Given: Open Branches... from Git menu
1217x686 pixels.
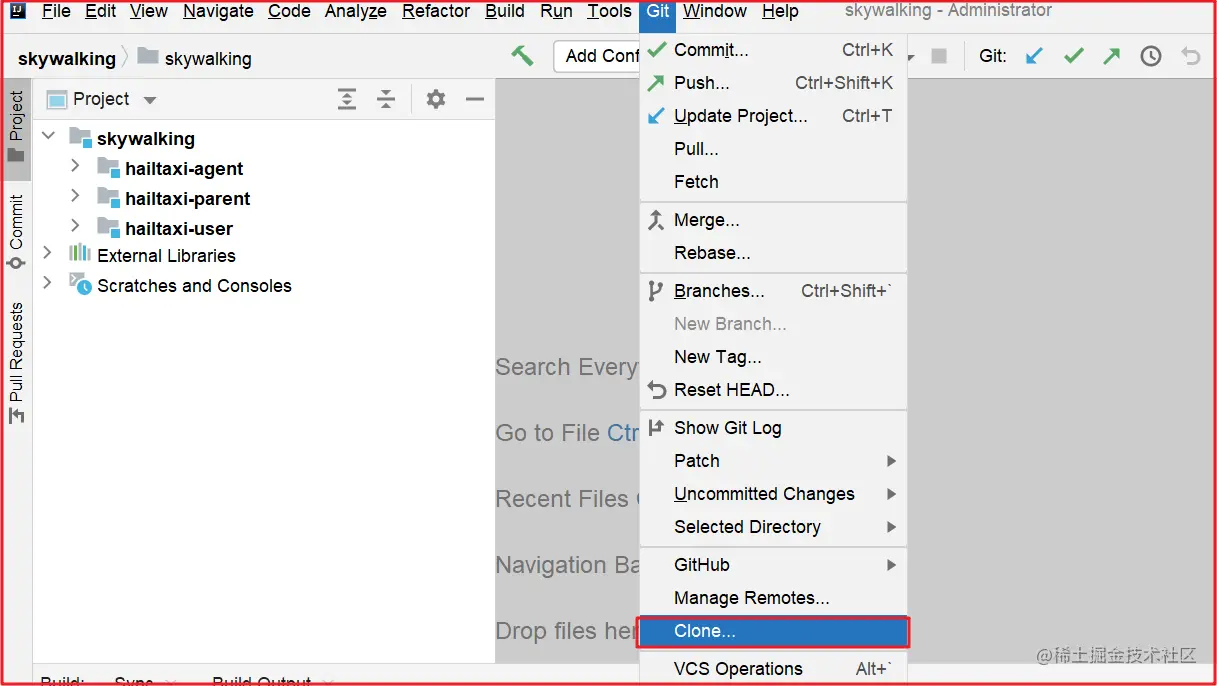Looking at the screenshot, I should [773, 291].
